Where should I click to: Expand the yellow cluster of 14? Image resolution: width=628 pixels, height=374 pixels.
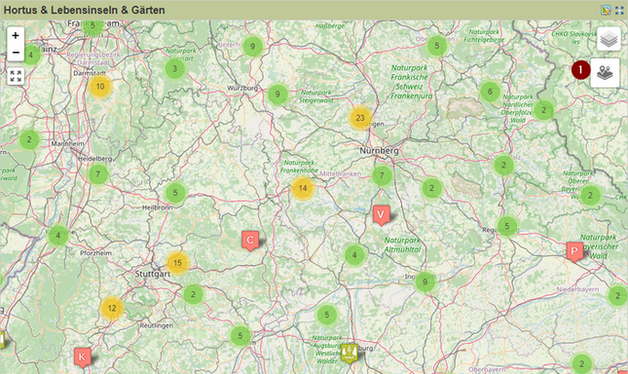[303, 188]
